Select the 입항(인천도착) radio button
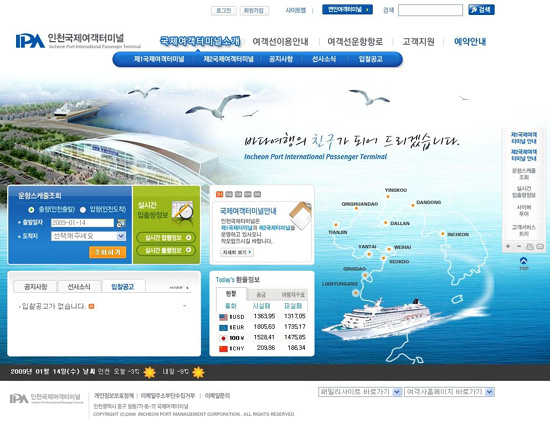 pos(83,209)
